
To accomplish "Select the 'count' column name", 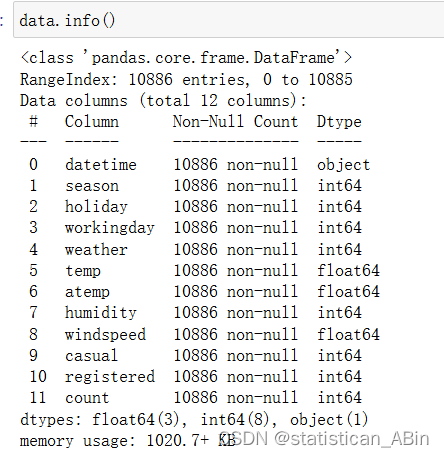I will pos(87,398).
